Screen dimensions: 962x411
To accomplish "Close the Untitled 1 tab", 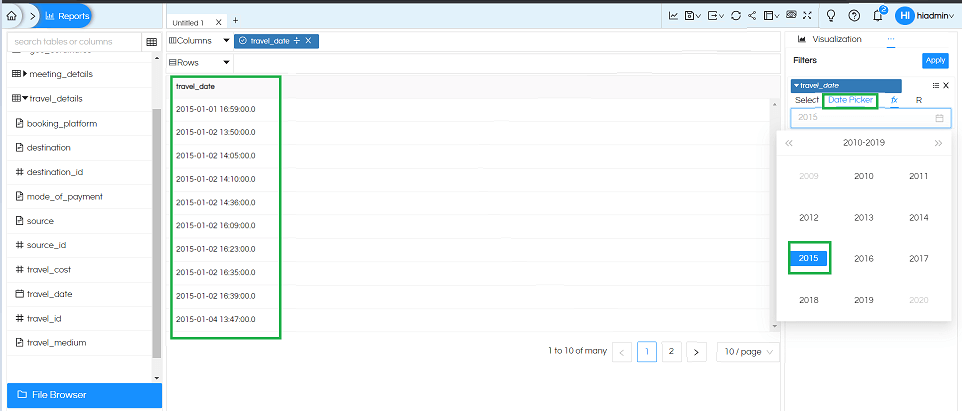I will [218, 22].
